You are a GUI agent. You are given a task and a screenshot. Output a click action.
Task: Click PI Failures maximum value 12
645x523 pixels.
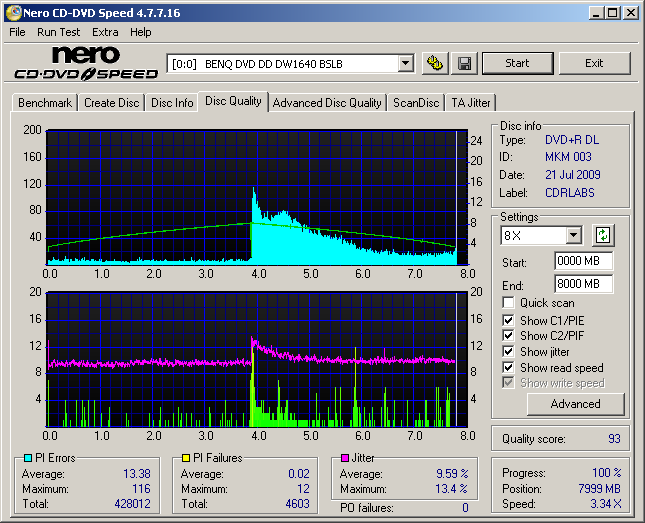[x=303, y=489]
